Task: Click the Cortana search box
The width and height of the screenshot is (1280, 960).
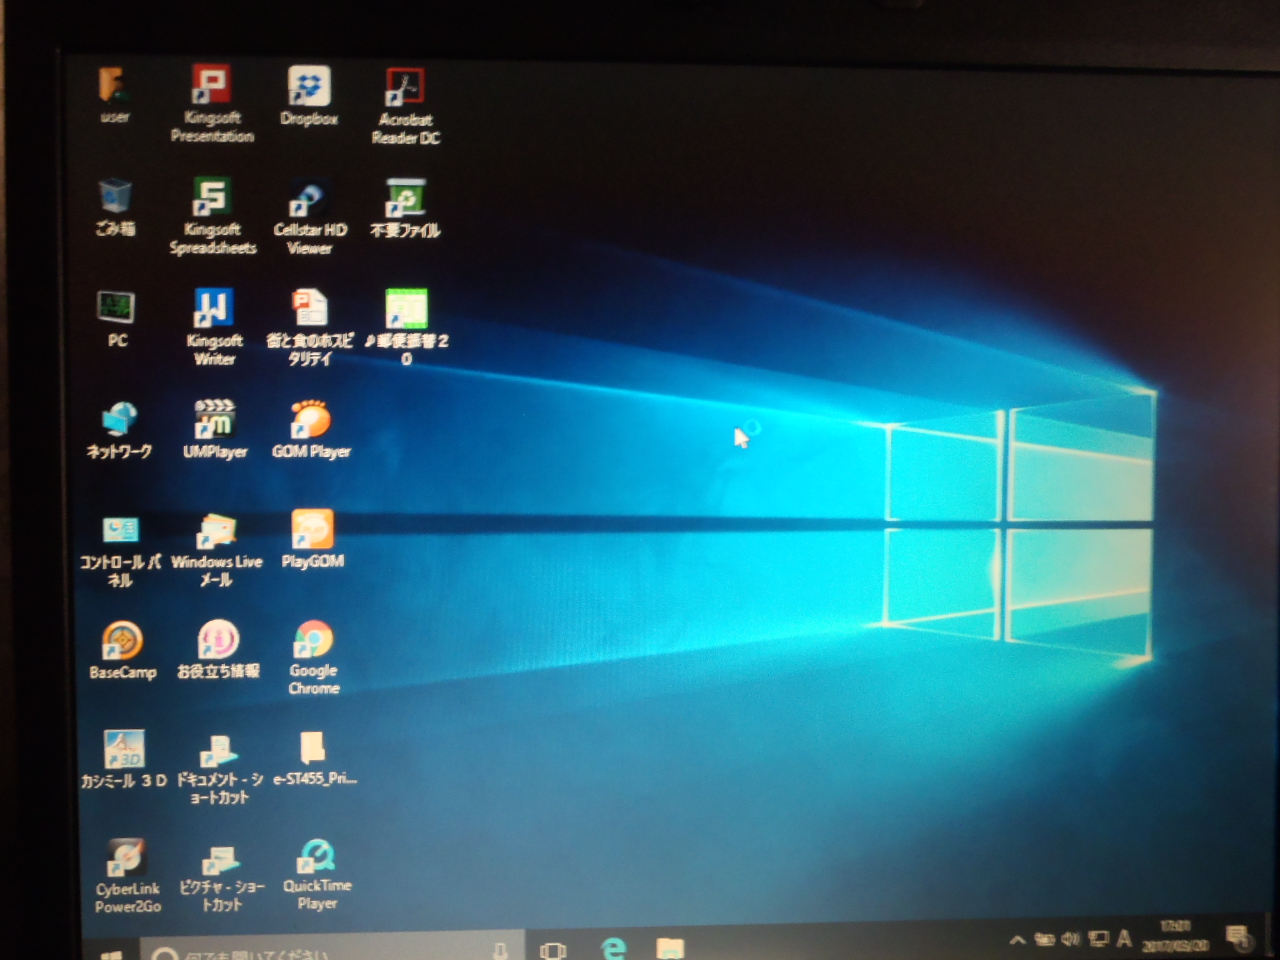Action: tap(332, 949)
